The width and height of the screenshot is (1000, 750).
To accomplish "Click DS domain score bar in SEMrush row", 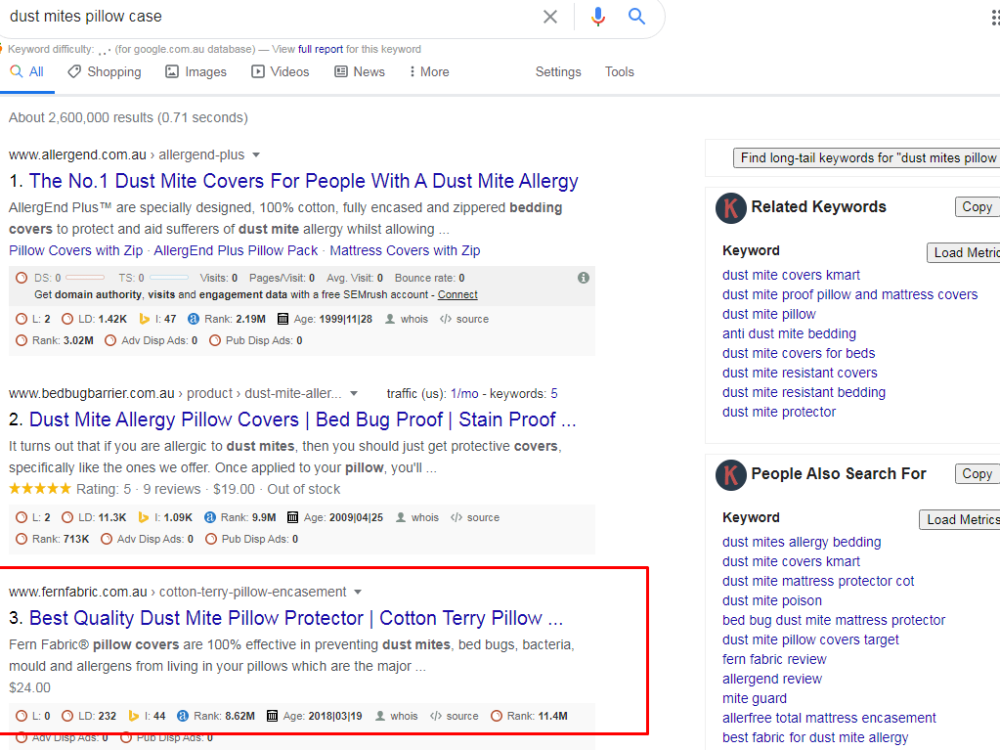I will [x=85, y=277].
